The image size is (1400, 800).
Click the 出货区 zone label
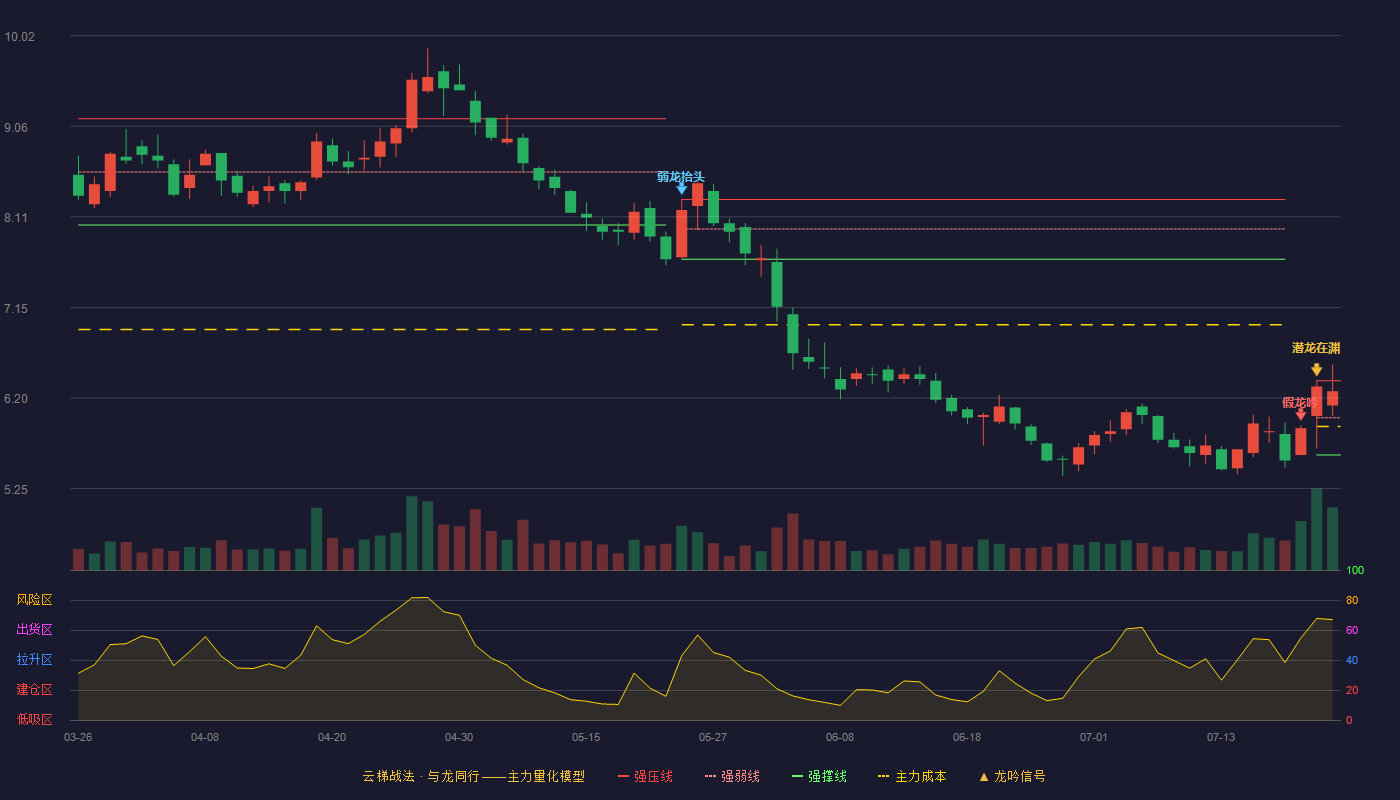point(34,630)
